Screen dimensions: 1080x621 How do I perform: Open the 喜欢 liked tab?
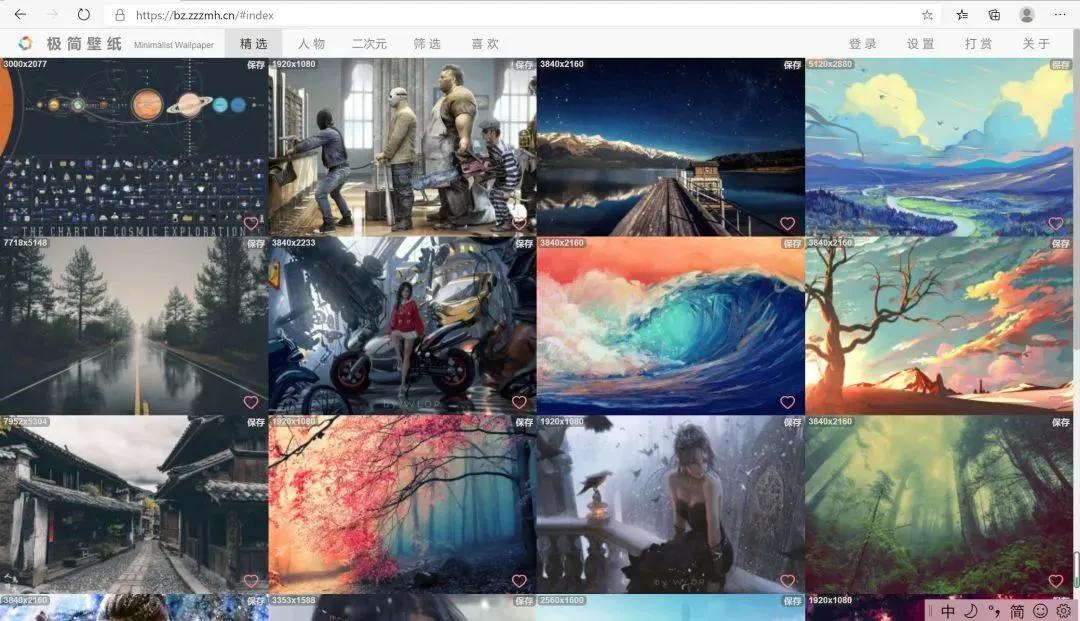[x=485, y=43]
